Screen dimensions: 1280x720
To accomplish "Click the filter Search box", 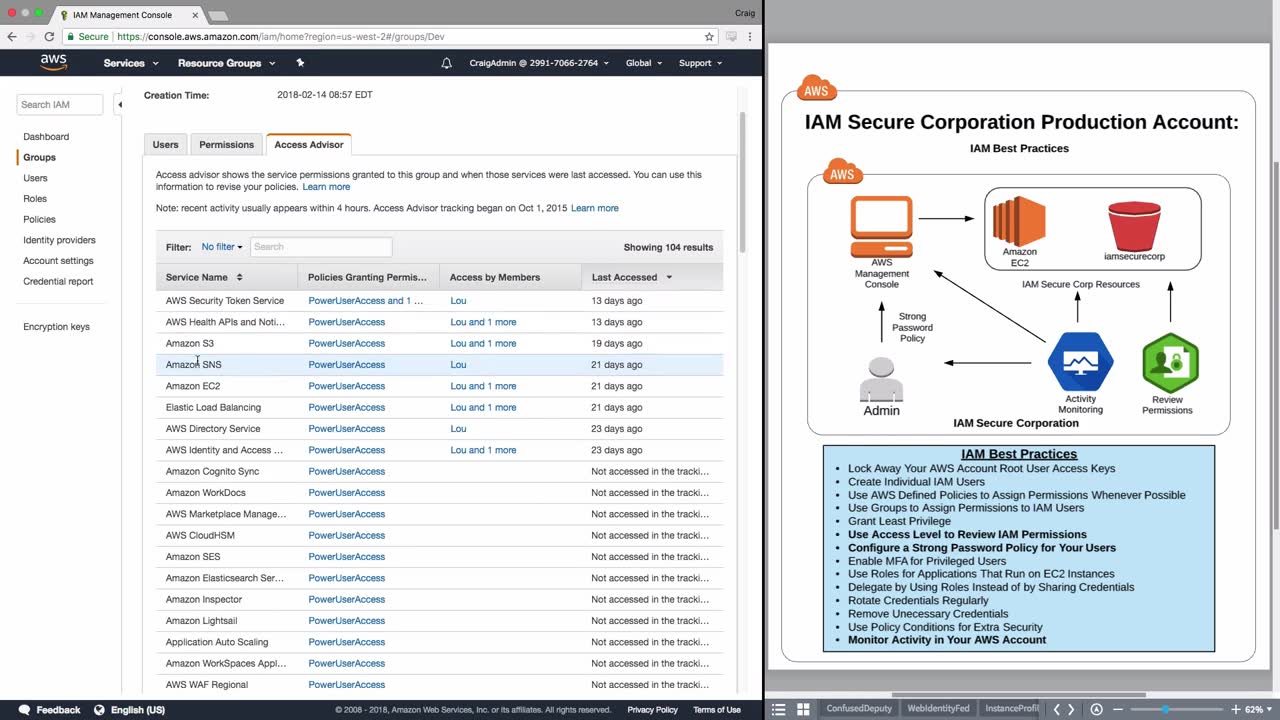I will (320, 247).
